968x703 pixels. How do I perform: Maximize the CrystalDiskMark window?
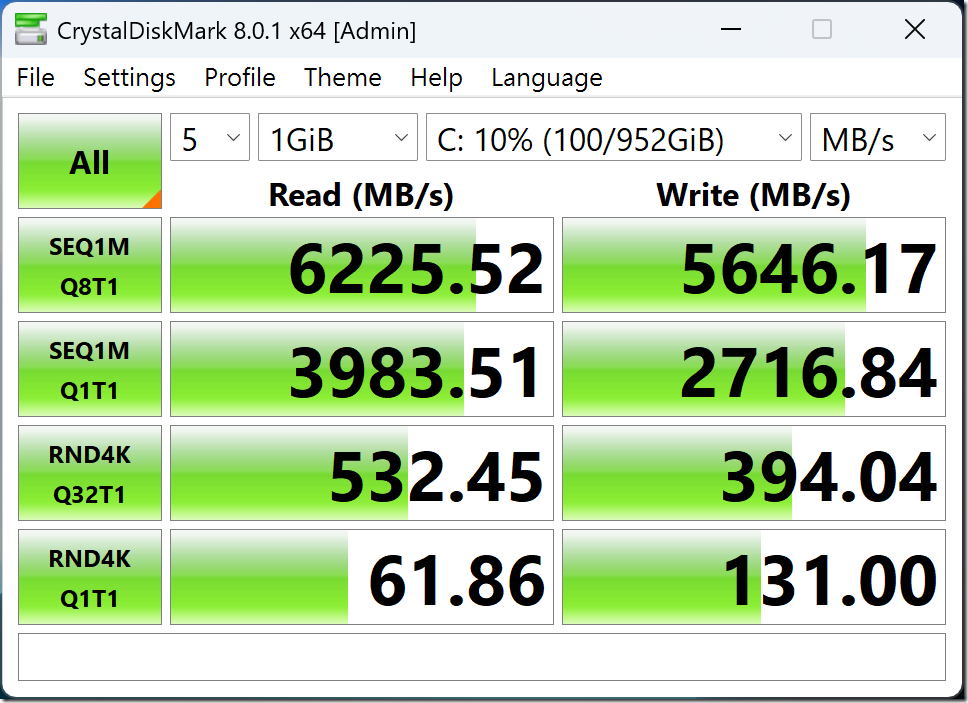tap(822, 29)
